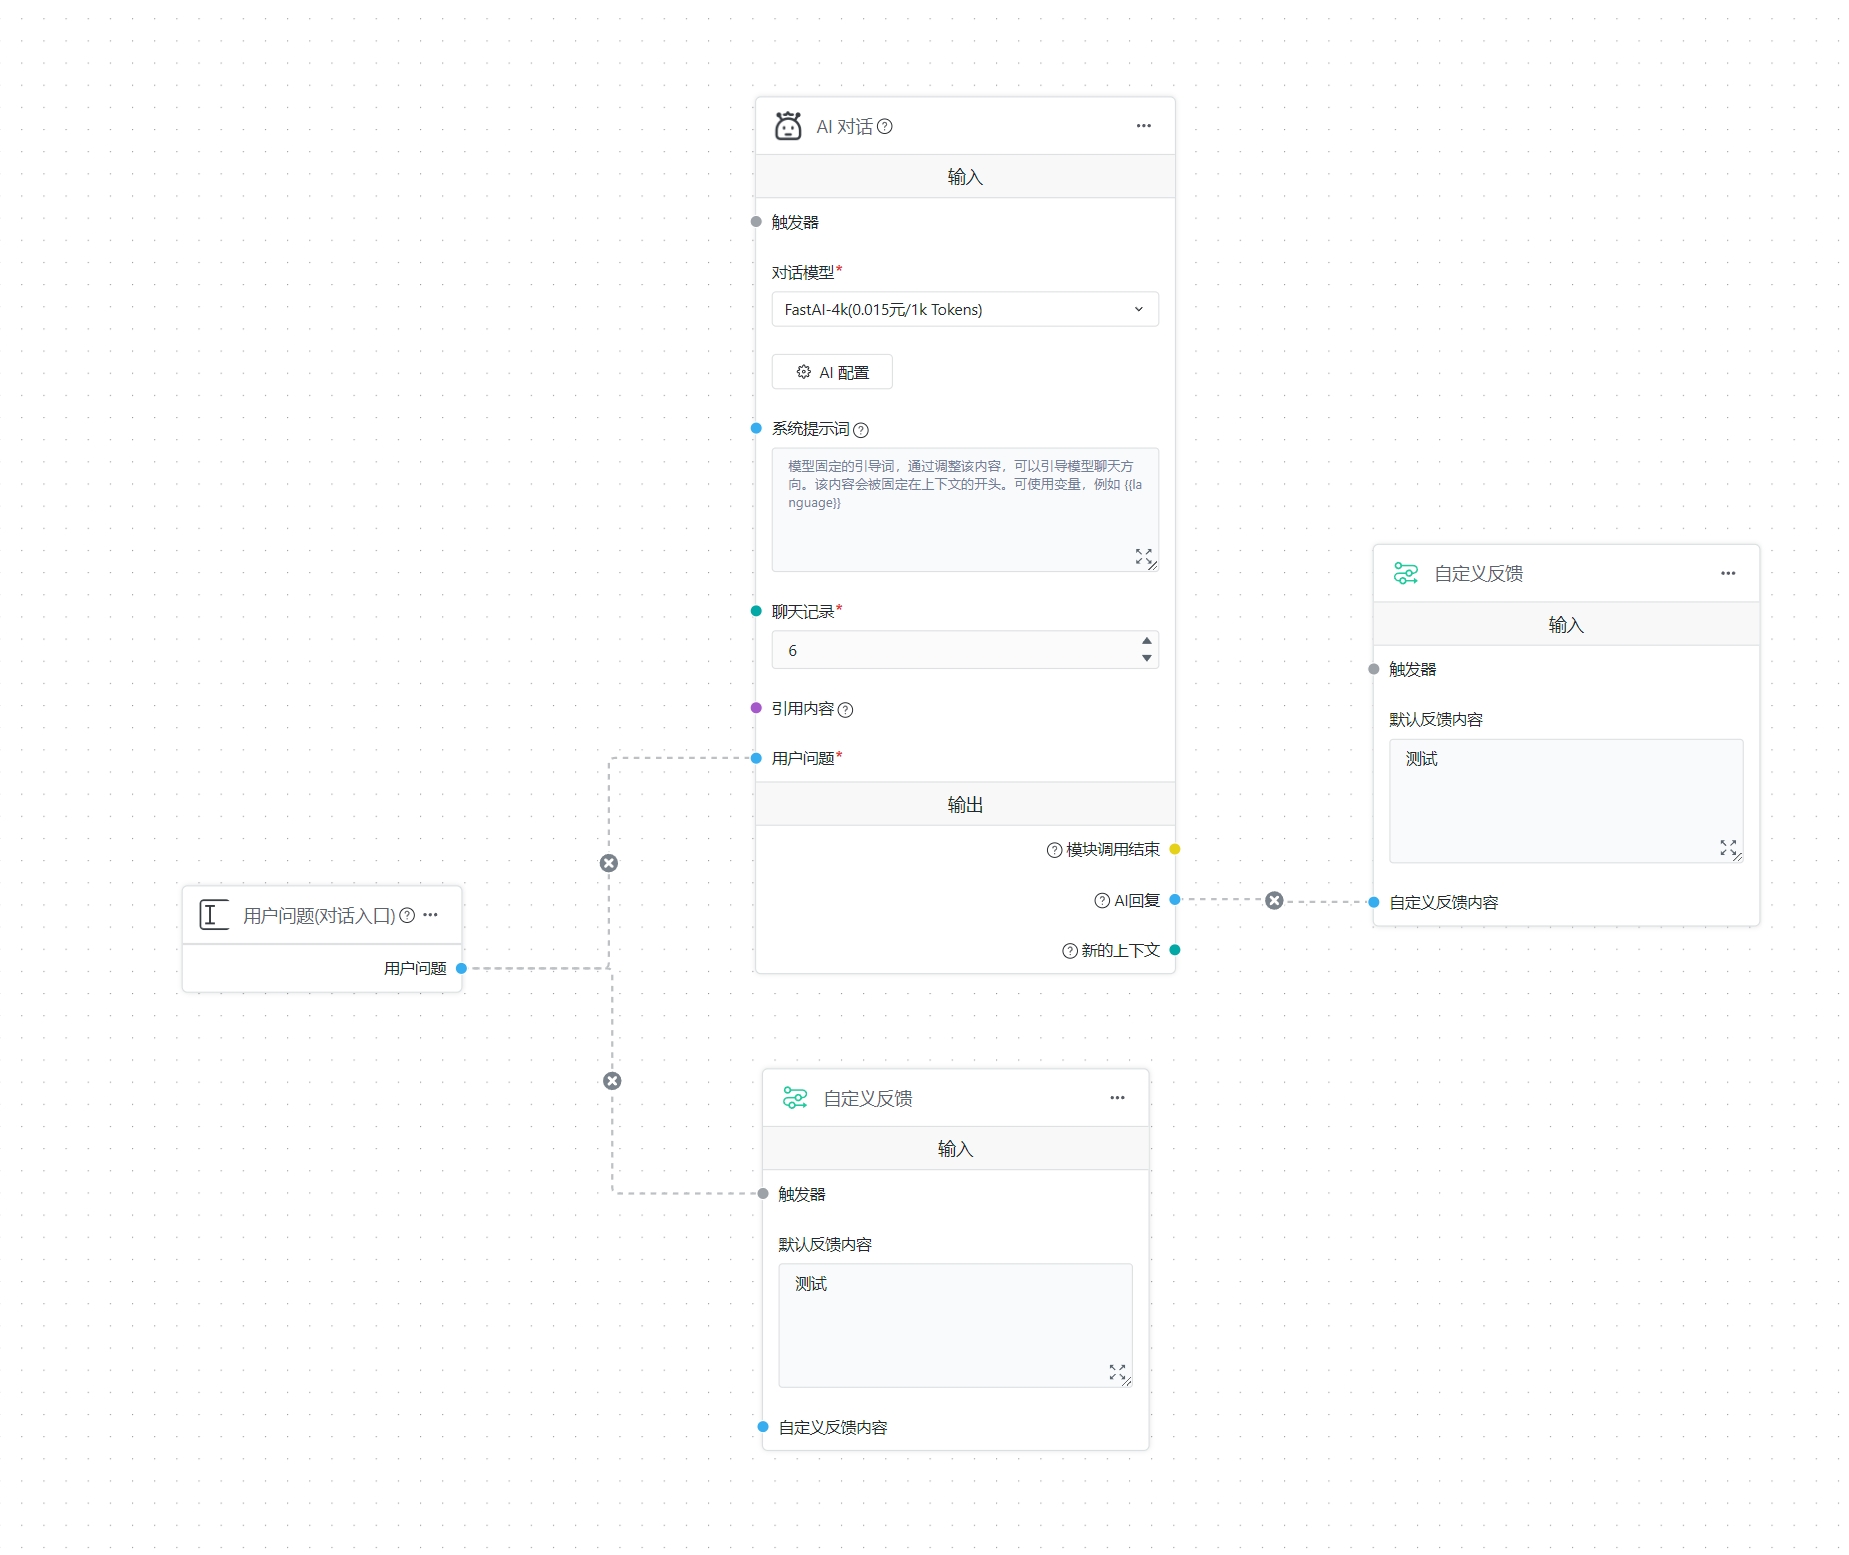
Task: Expand the right 默认反馈内容 text box
Action: click(1727, 847)
